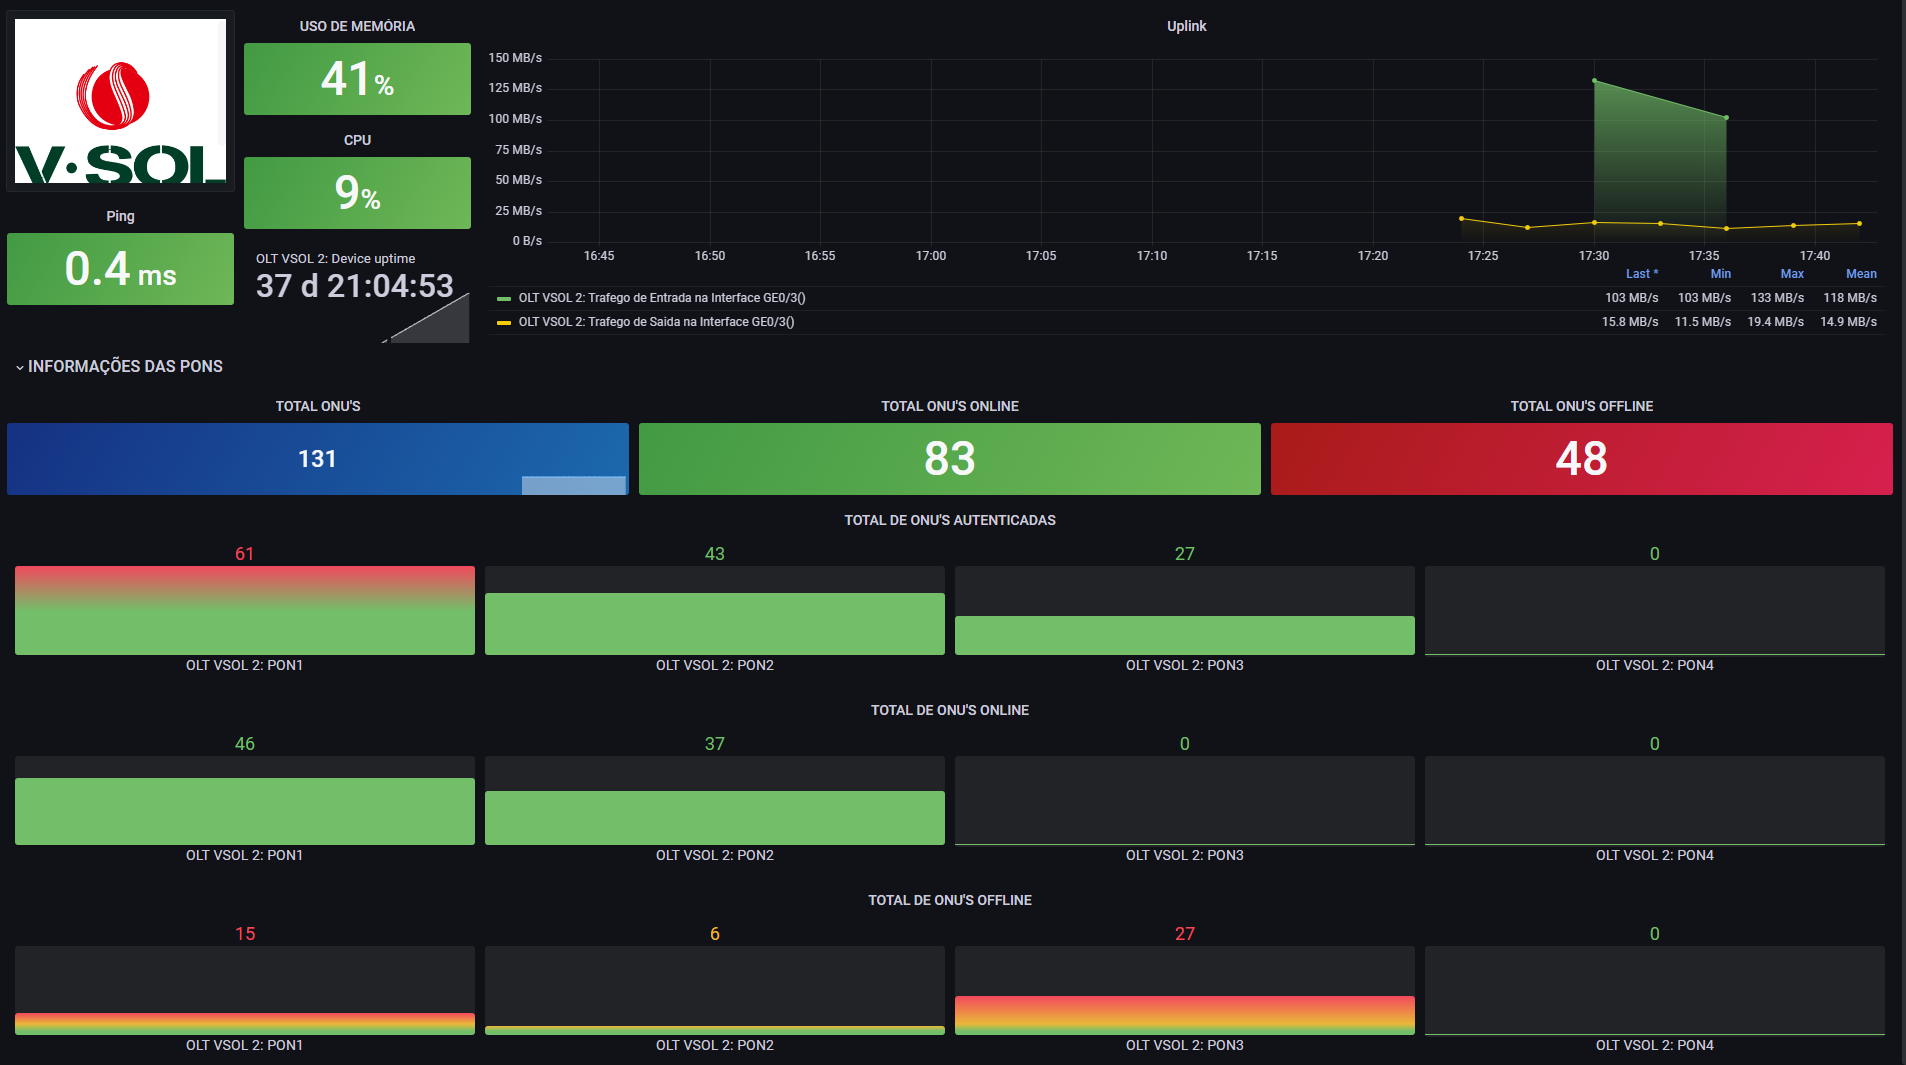Toggle sorting on the Last column header
Image resolution: width=1906 pixels, height=1065 pixels.
(x=1641, y=273)
